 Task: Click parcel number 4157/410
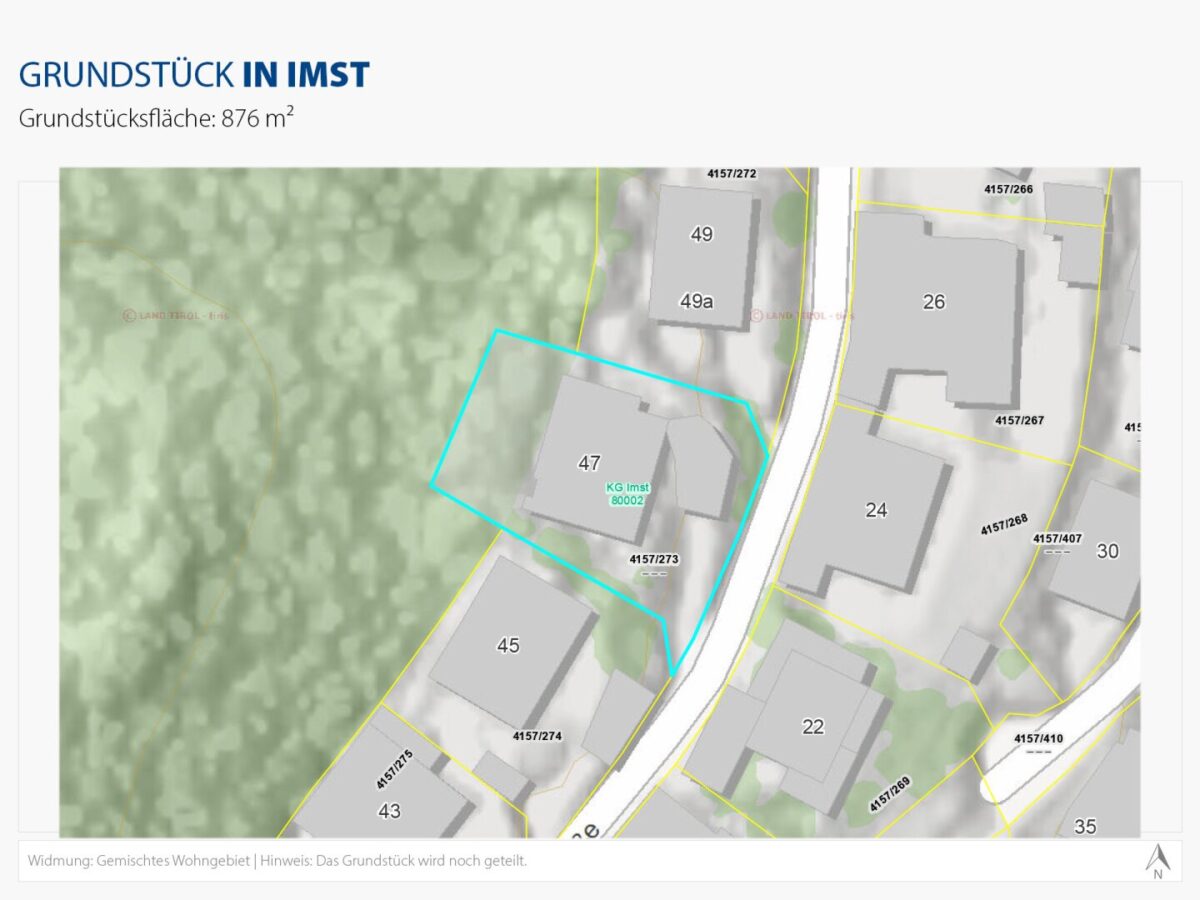(x=1039, y=739)
